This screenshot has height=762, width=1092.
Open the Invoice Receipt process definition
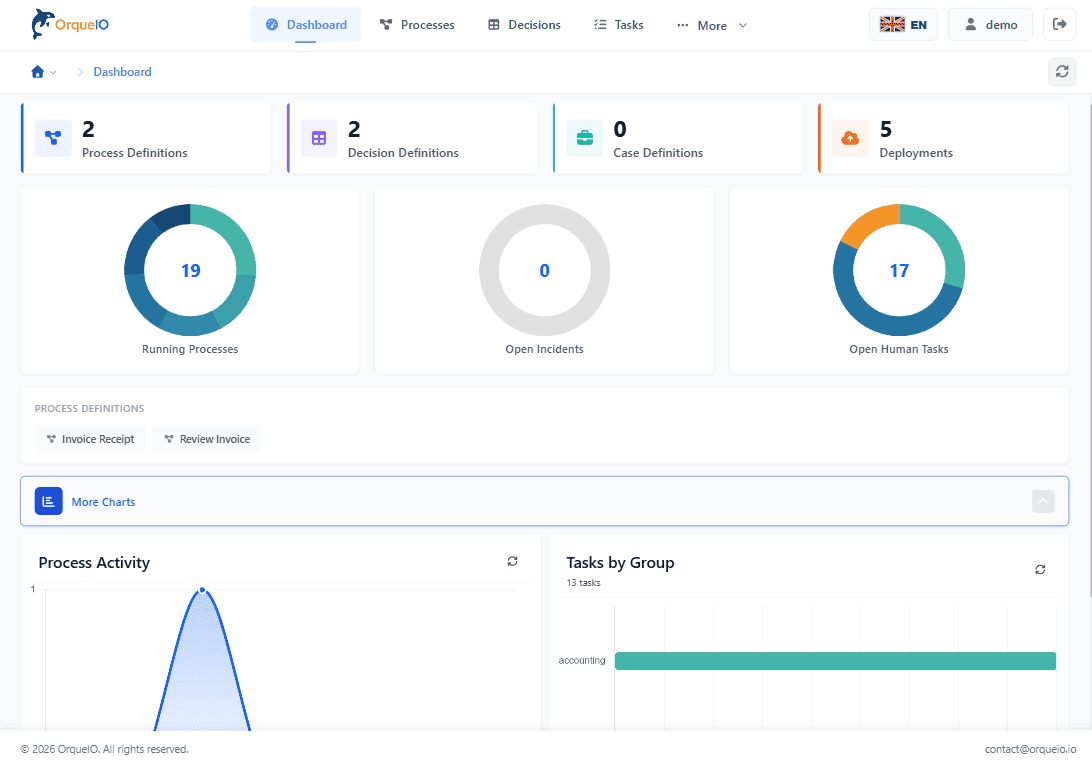click(90, 439)
